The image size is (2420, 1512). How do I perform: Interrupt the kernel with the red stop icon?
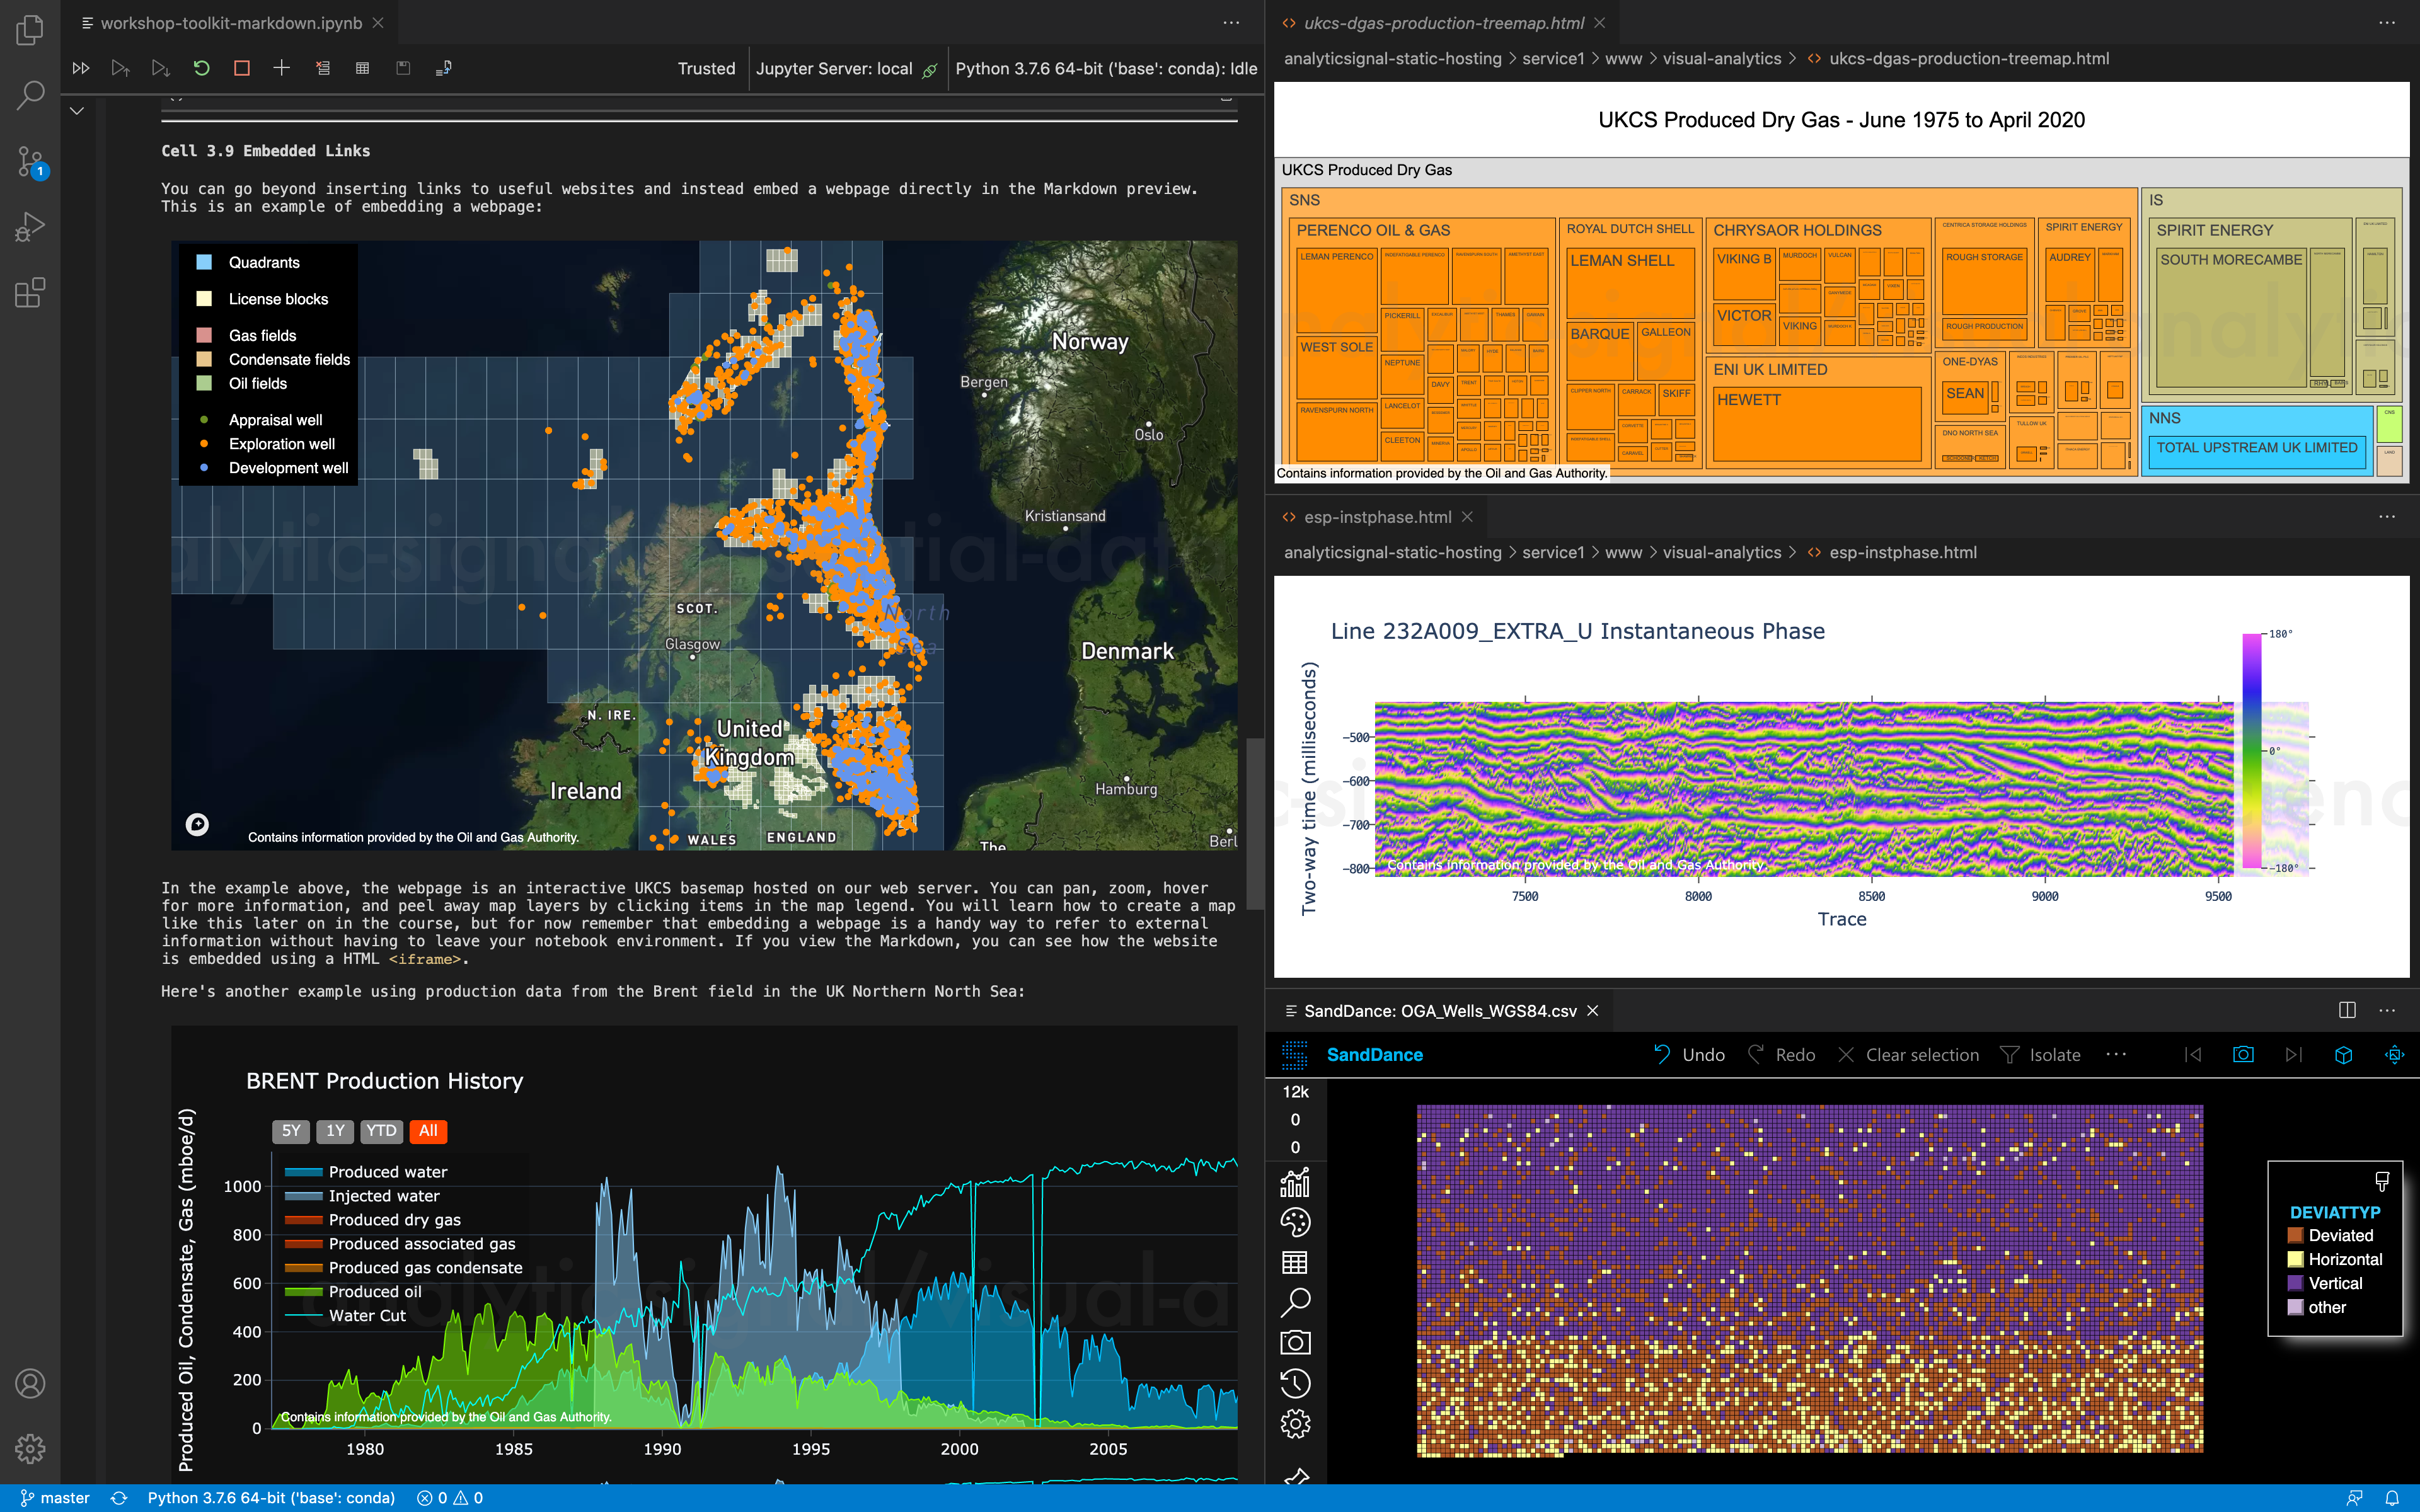pos(241,68)
